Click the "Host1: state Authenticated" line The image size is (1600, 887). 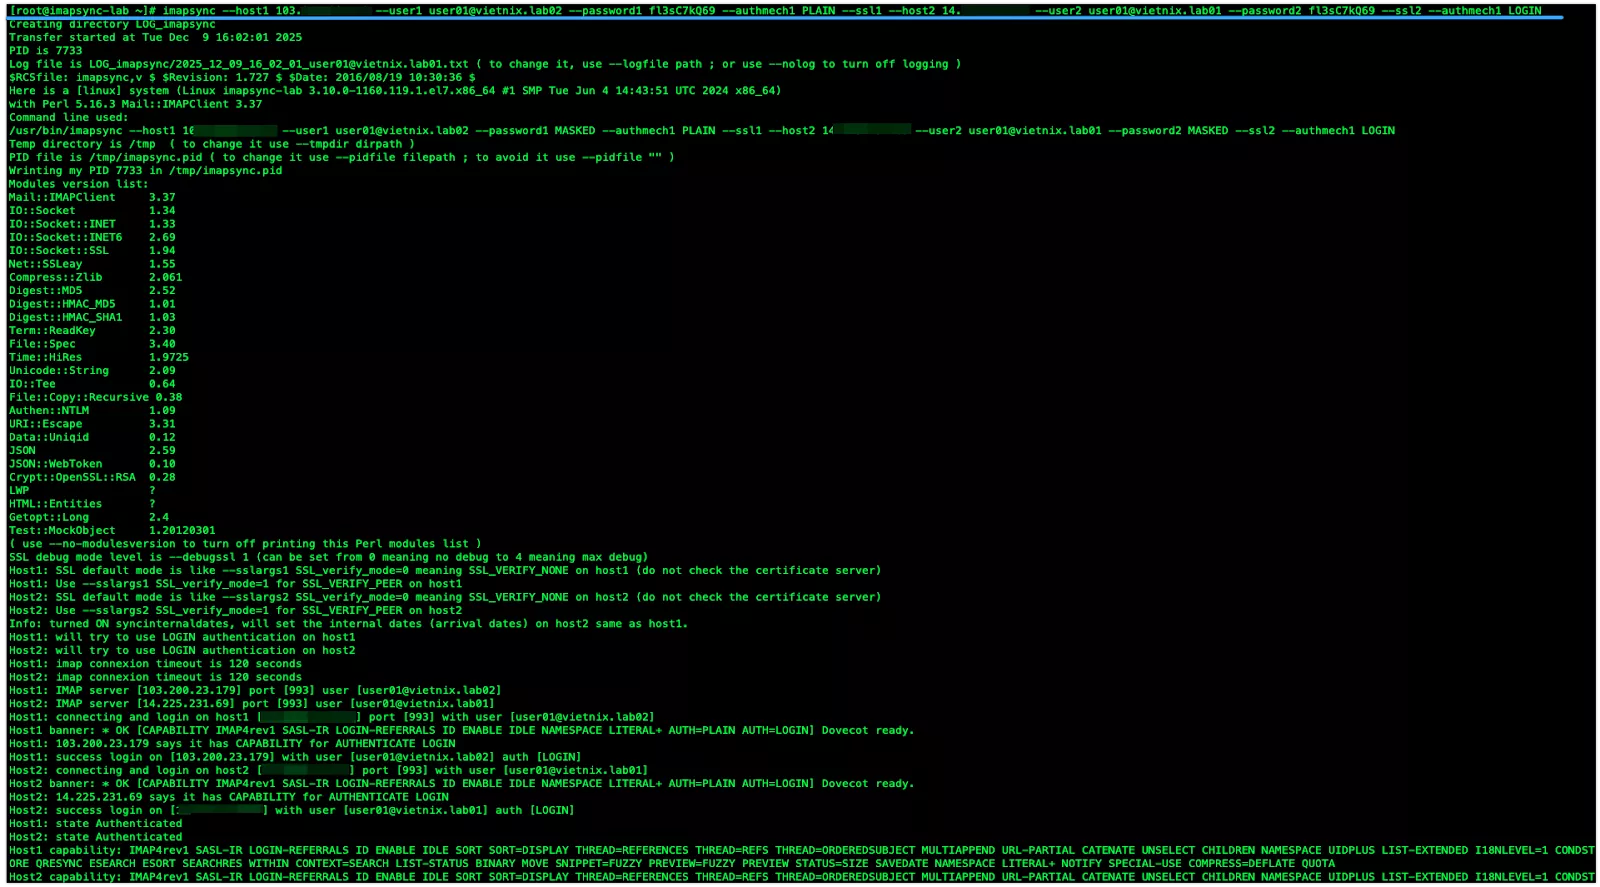(95, 824)
